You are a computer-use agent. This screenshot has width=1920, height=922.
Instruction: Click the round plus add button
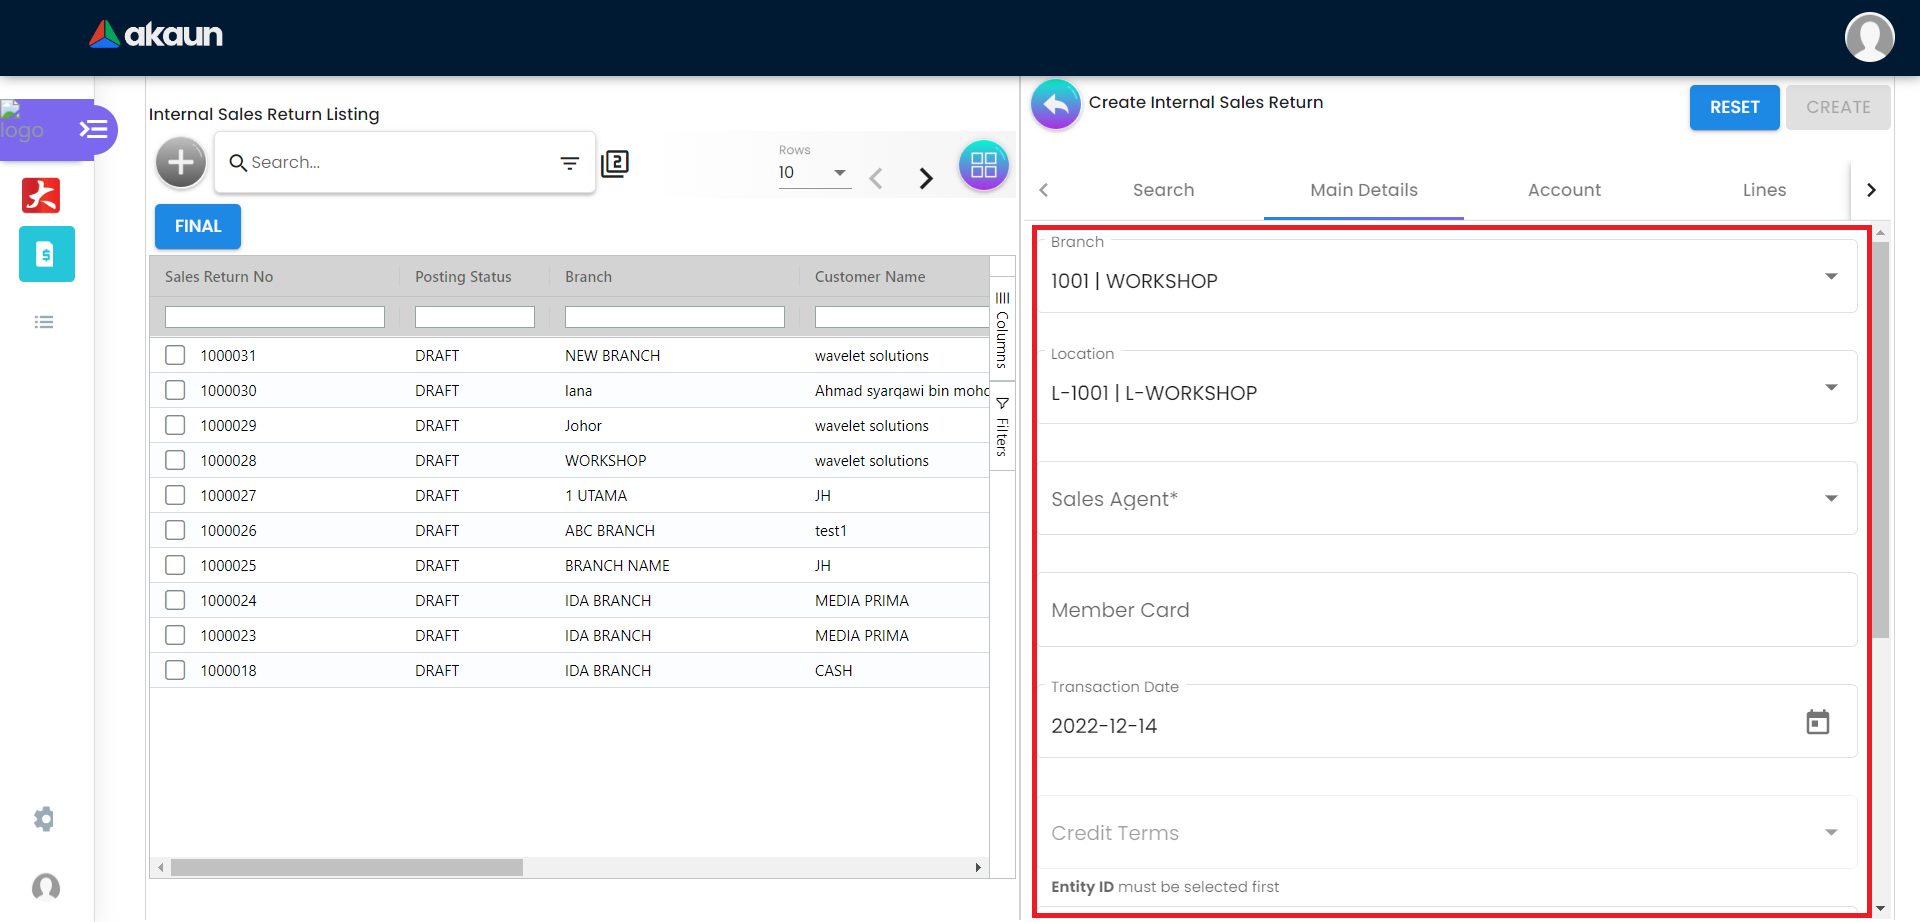click(x=181, y=162)
